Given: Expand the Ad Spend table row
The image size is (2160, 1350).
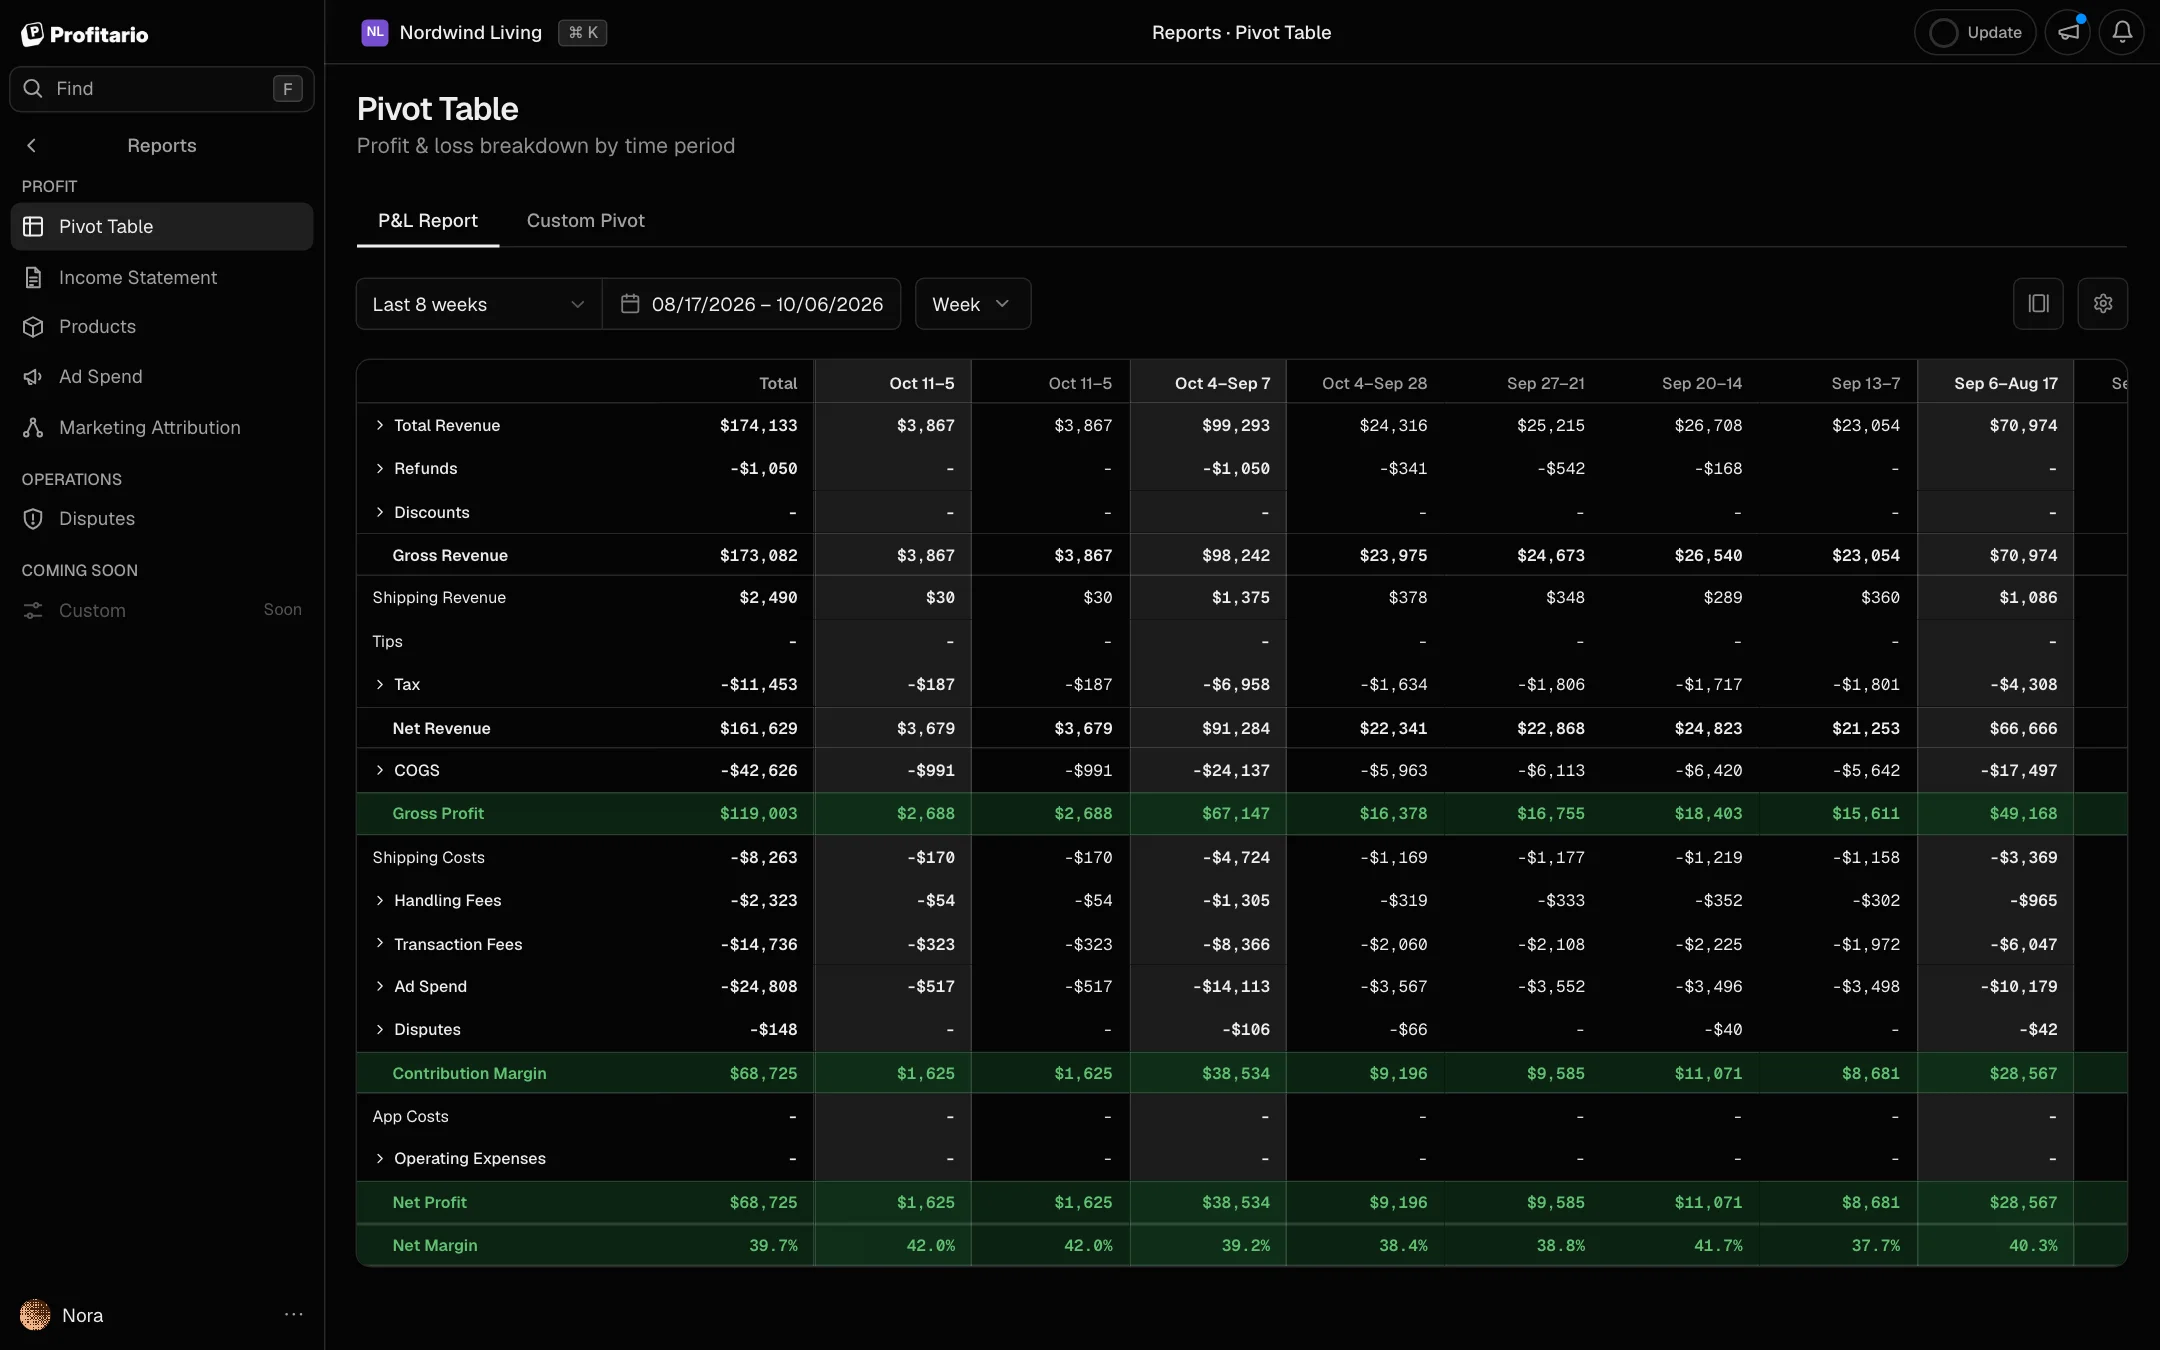Looking at the screenshot, I should tap(380, 986).
